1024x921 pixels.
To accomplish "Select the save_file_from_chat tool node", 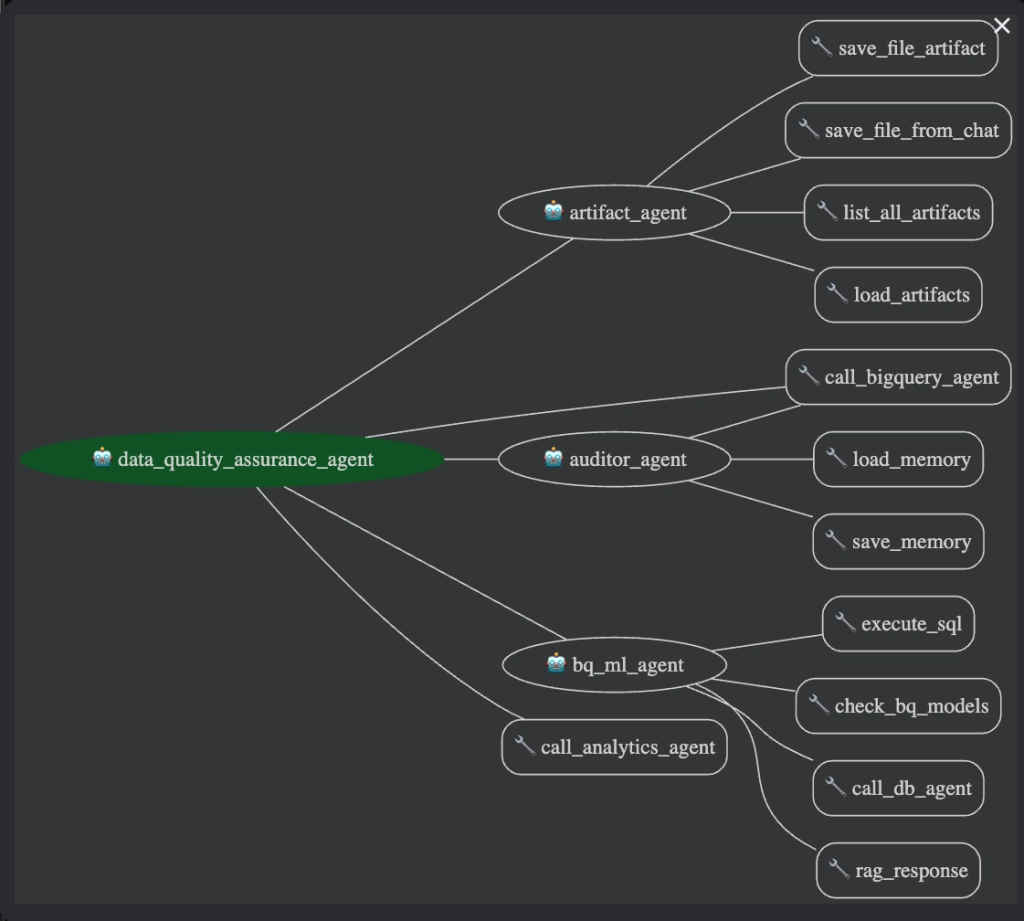I will [898, 130].
